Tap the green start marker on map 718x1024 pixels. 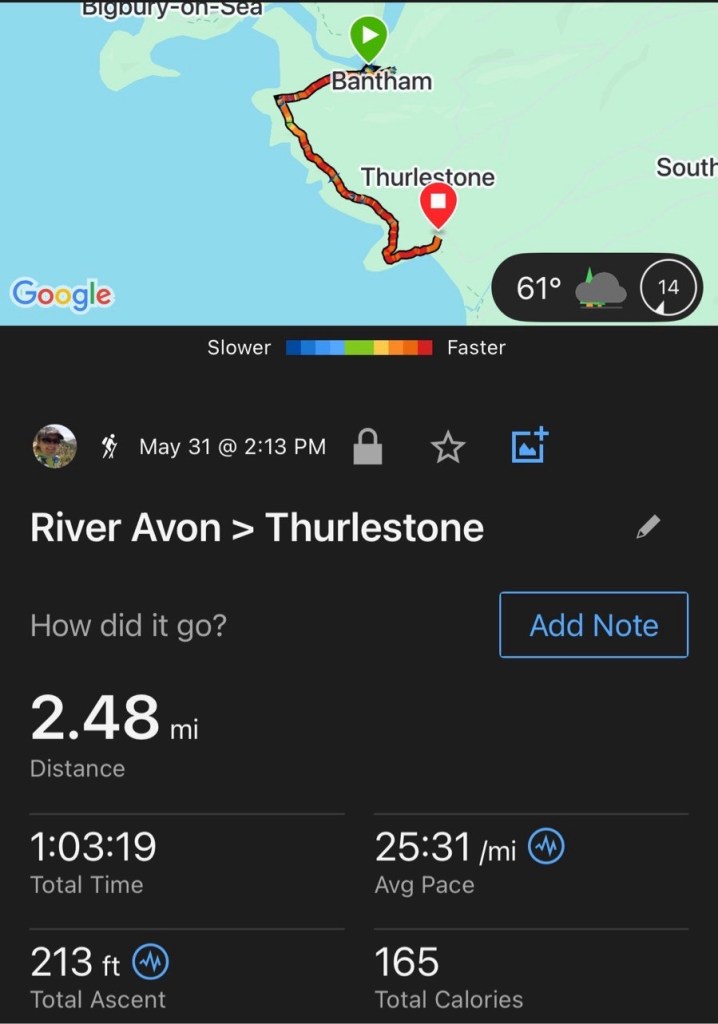368,40
